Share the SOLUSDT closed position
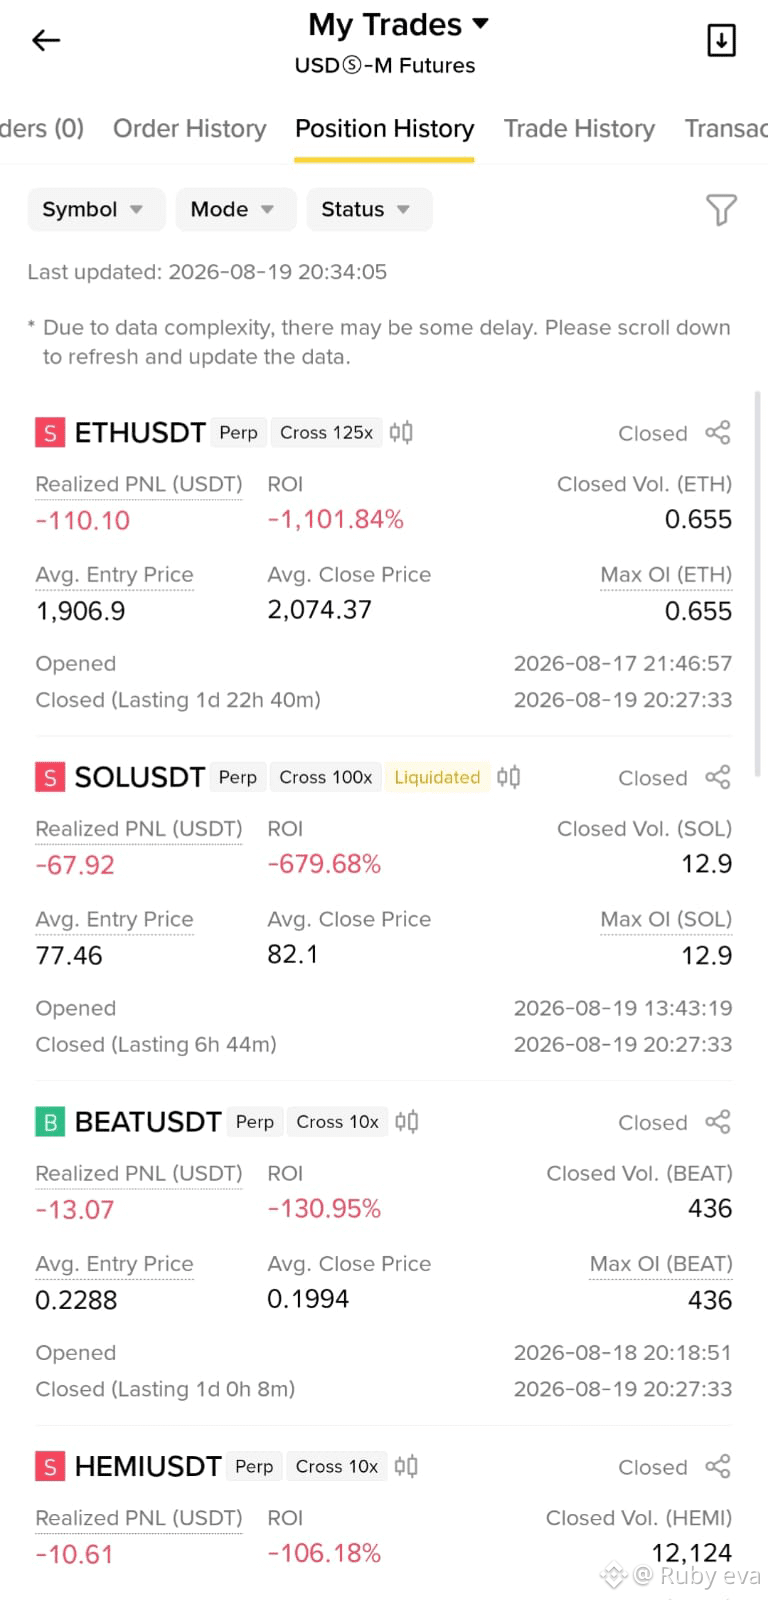768x1600 pixels. pos(718,777)
